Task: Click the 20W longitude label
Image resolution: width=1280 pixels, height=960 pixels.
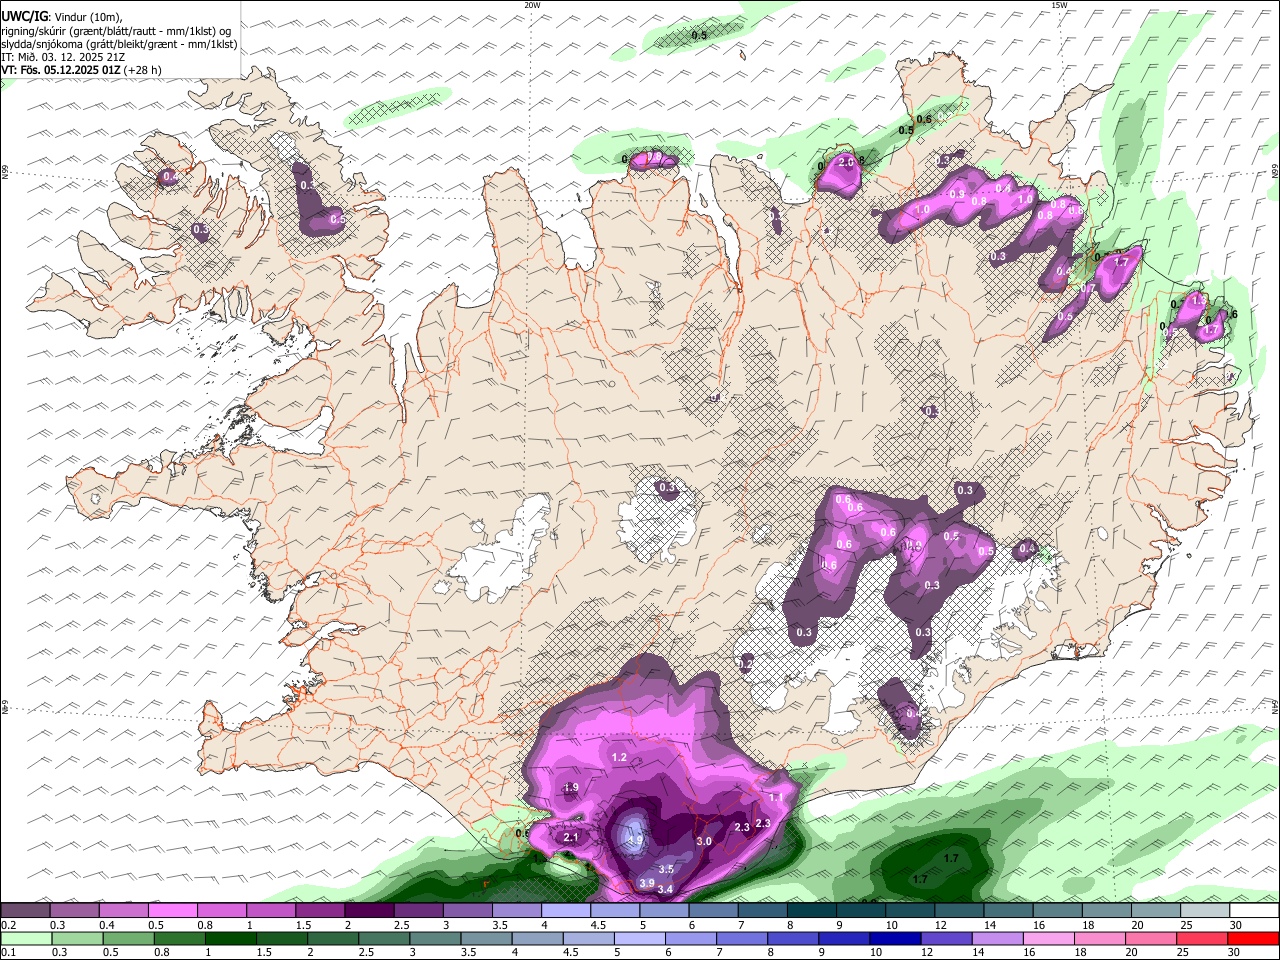Action: pyautogui.click(x=532, y=5)
